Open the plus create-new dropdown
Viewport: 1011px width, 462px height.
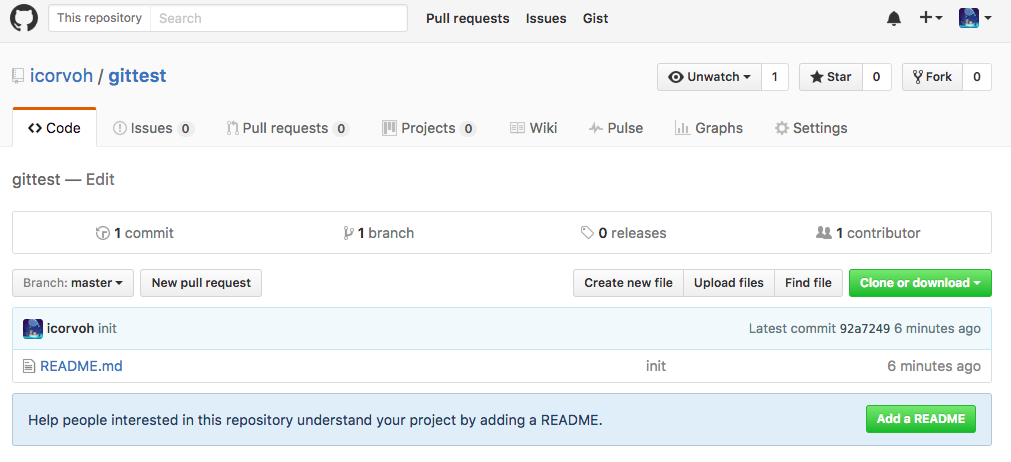930,18
